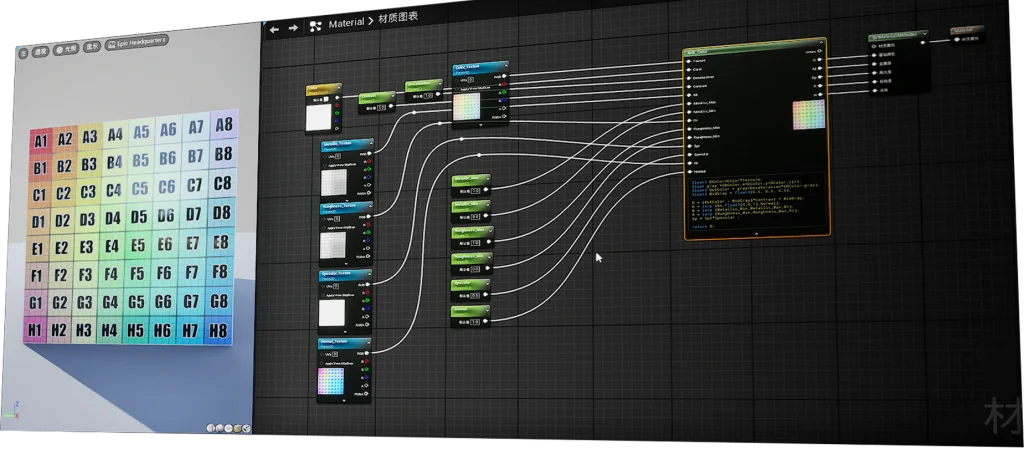
Task: Collapse Specular_Texture node header chevron
Action: 369,274
